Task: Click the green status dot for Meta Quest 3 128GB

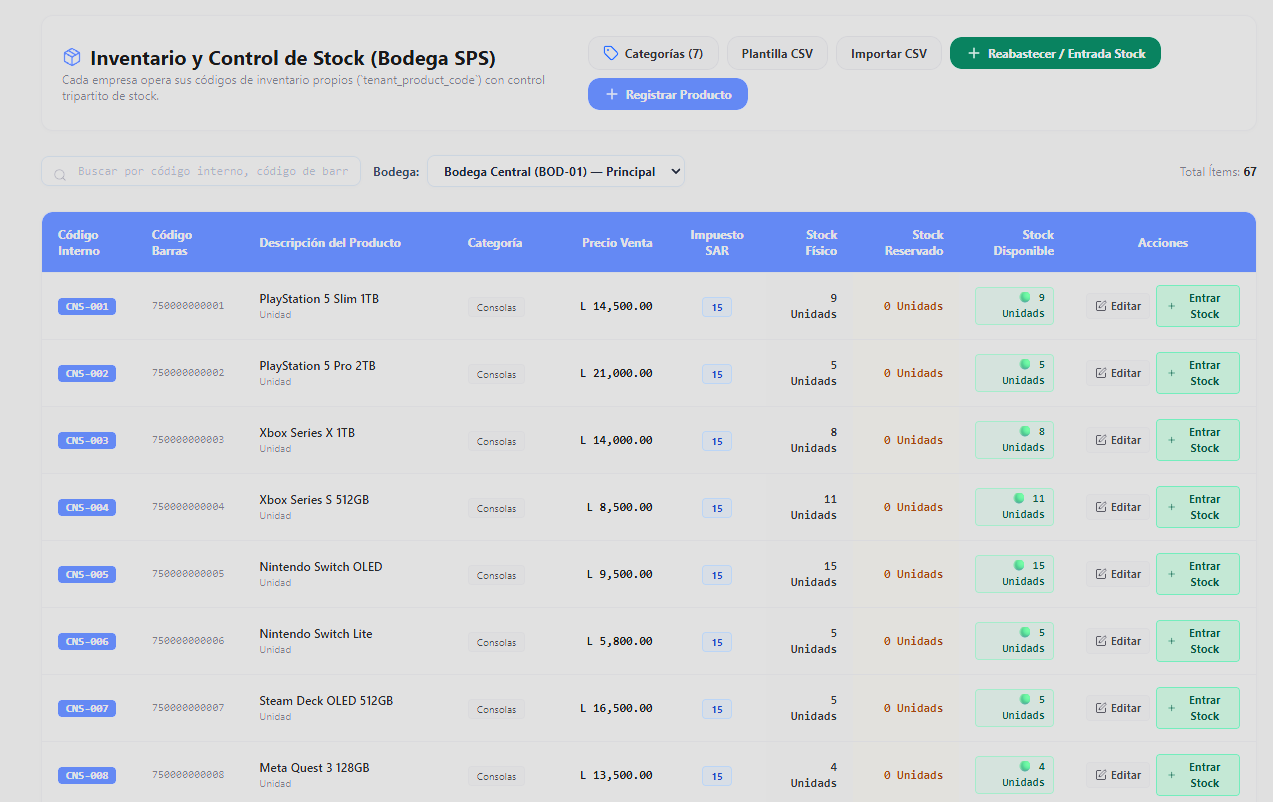Action: click(1024, 766)
